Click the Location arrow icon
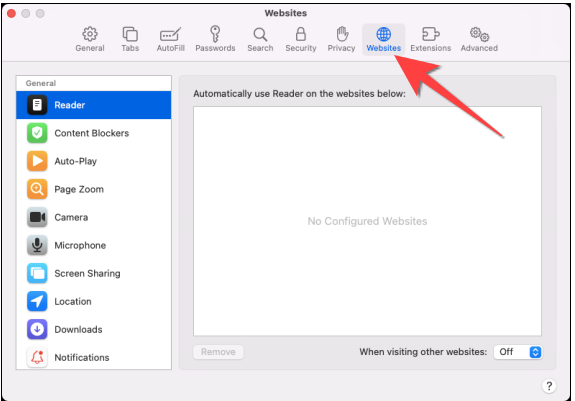 [x=37, y=301]
